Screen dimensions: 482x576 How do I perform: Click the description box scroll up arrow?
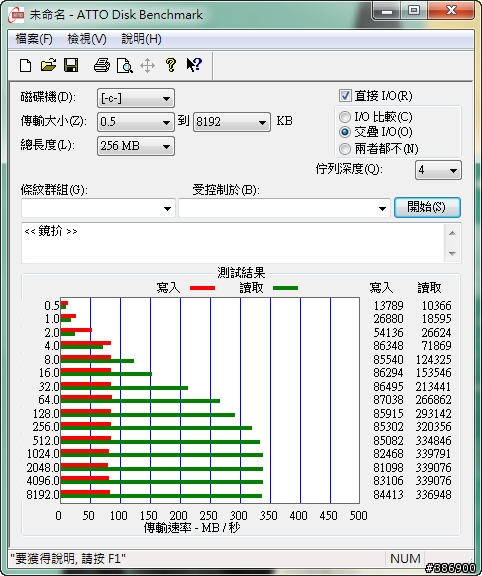[x=452, y=233]
